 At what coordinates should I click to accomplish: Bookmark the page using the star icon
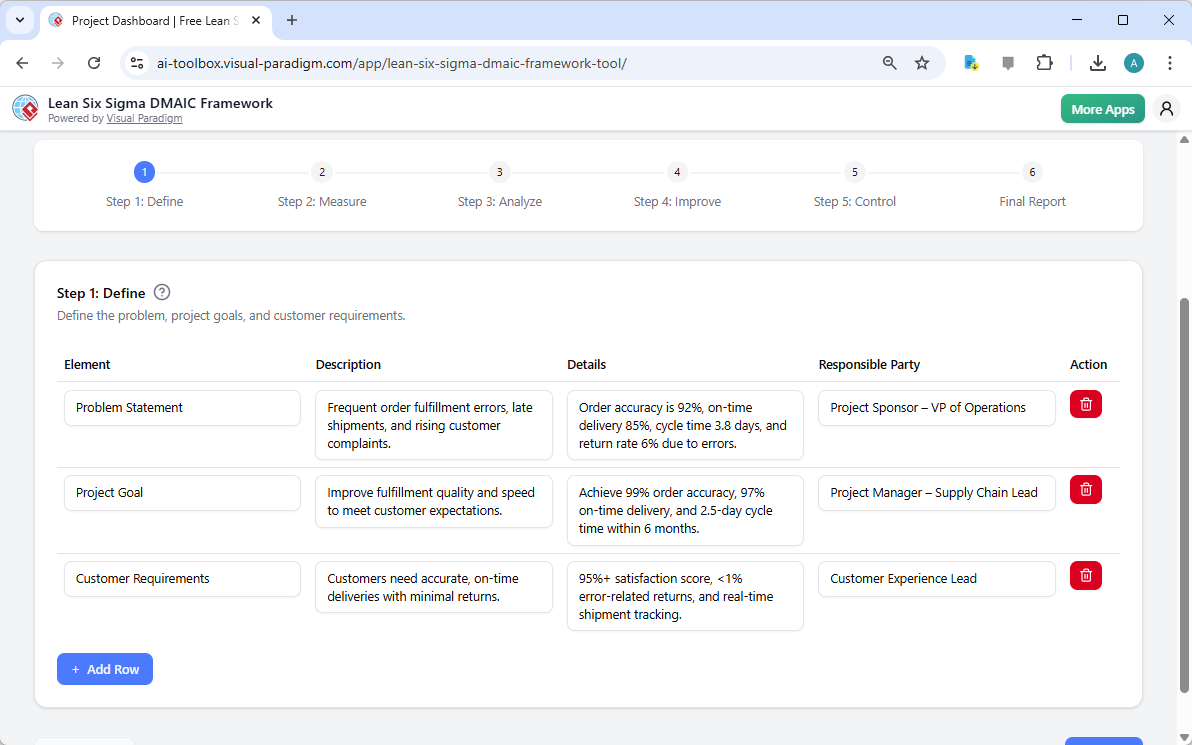coord(921,62)
